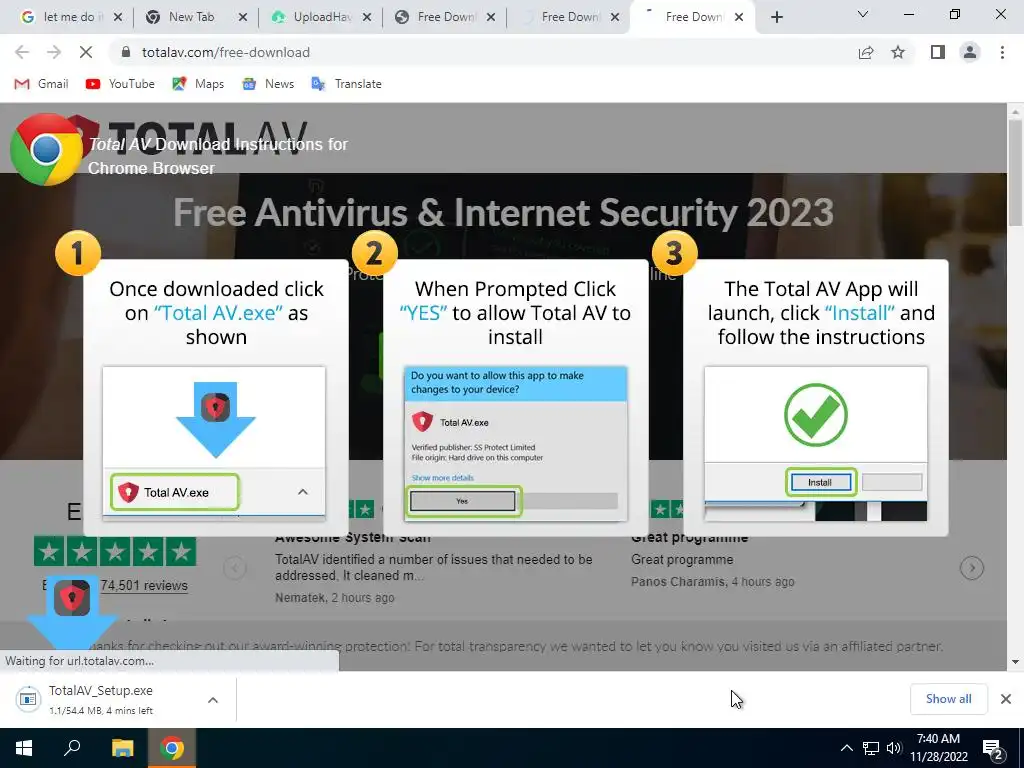Click the TotalAV_Setup.exe file icon

pos(28,699)
